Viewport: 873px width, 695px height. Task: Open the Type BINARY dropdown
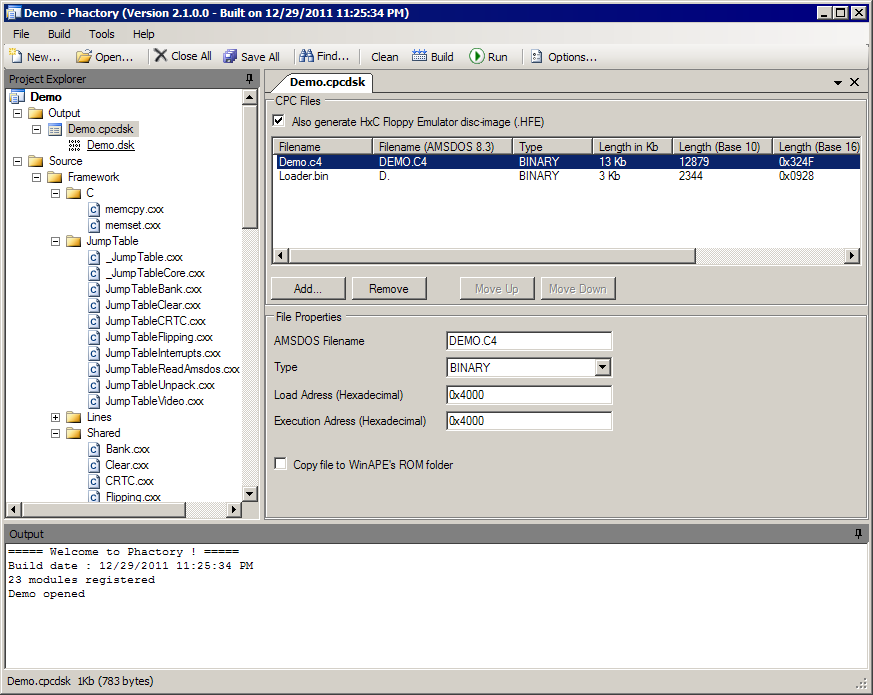click(x=602, y=367)
